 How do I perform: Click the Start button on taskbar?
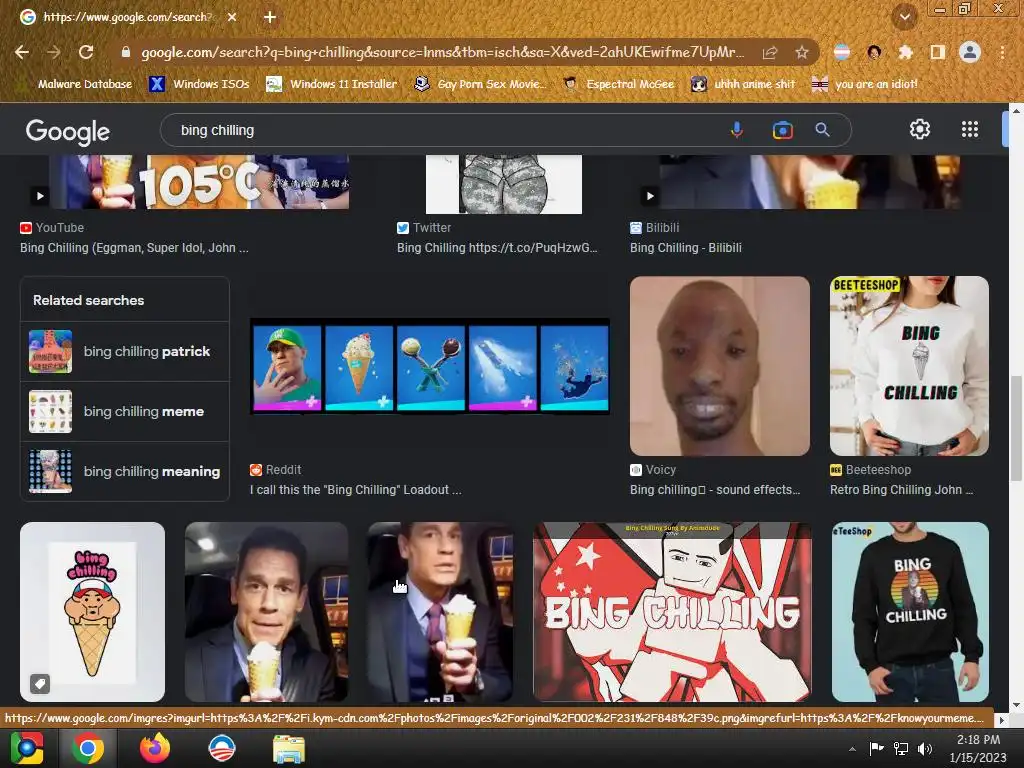point(27,748)
